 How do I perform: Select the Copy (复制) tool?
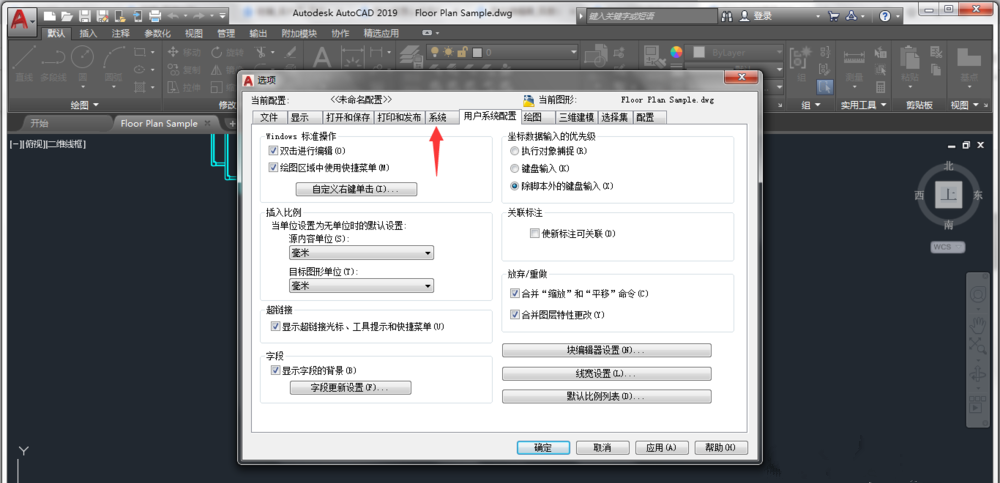point(184,70)
